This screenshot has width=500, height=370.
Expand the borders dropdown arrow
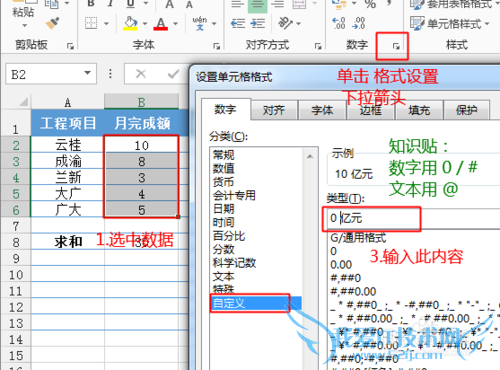coord(106,24)
